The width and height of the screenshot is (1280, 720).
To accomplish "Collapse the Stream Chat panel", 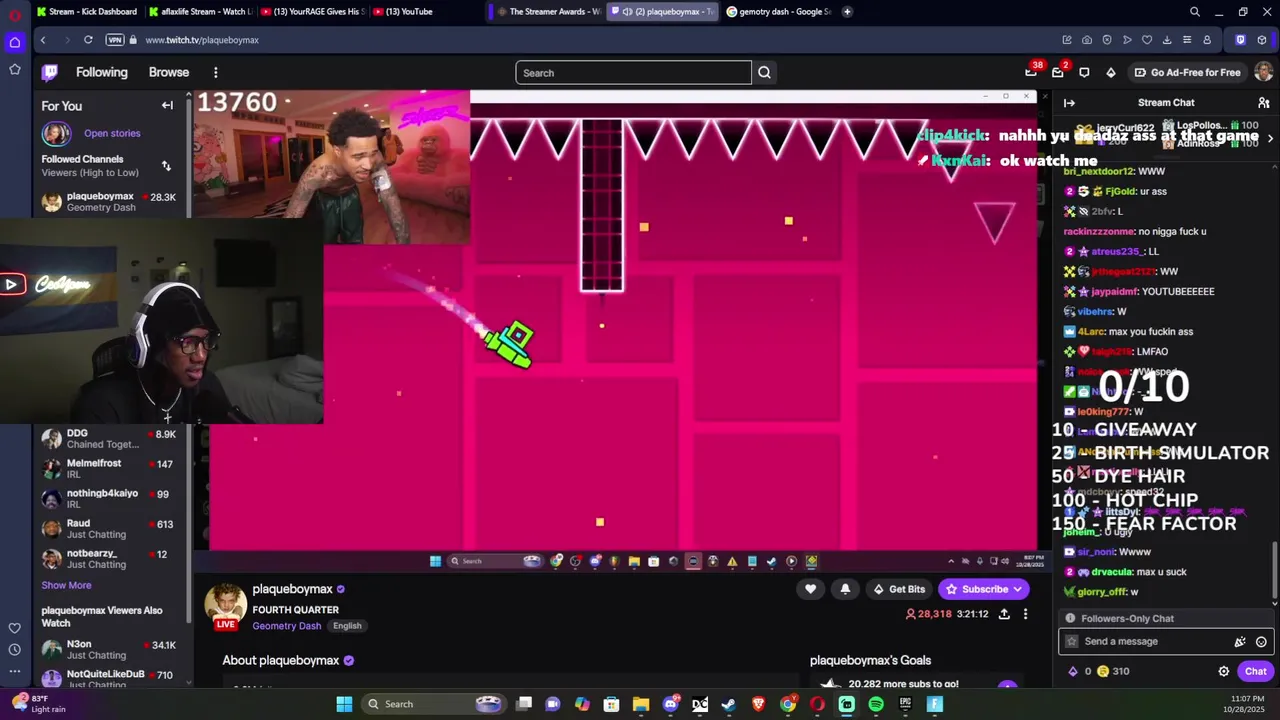I will click(x=1069, y=102).
